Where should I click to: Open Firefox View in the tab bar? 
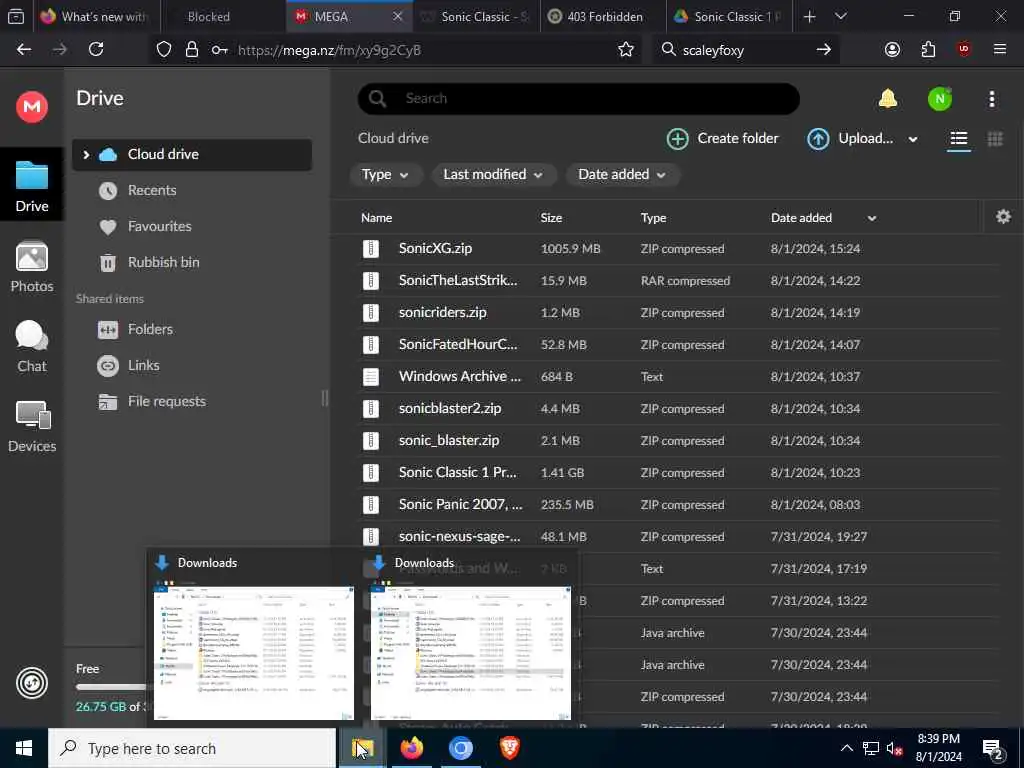(x=16, y=16)
